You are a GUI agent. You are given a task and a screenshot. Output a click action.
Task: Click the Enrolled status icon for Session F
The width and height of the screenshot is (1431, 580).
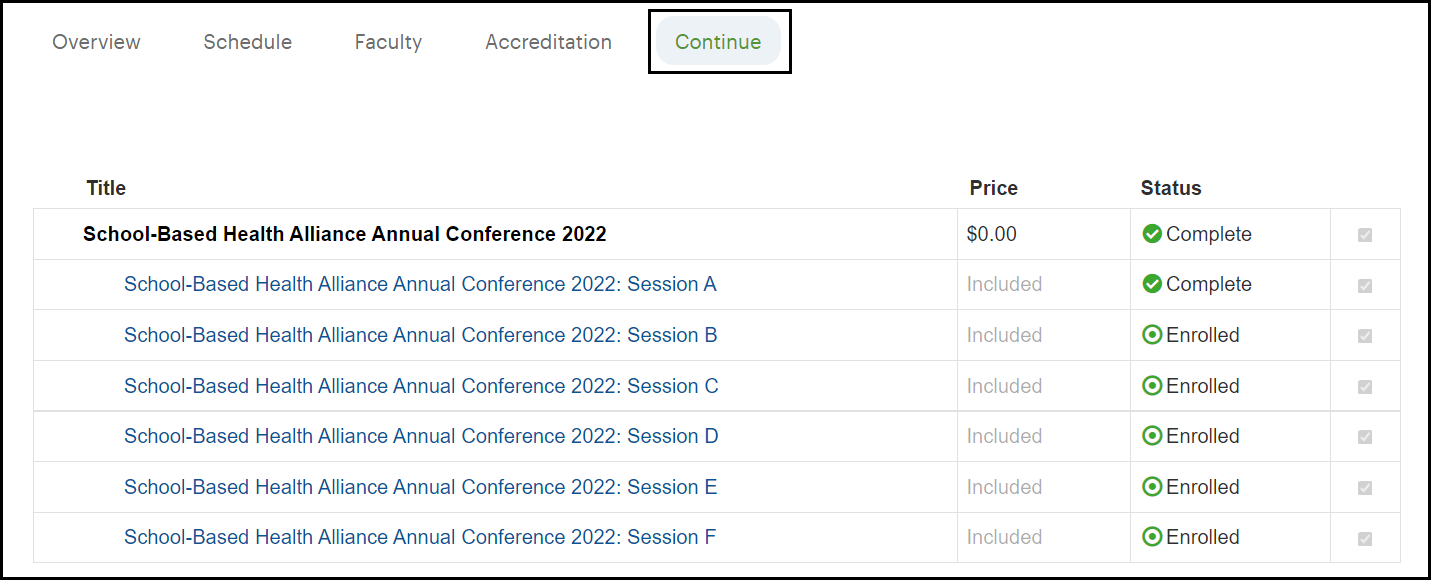pos(1152,537)
